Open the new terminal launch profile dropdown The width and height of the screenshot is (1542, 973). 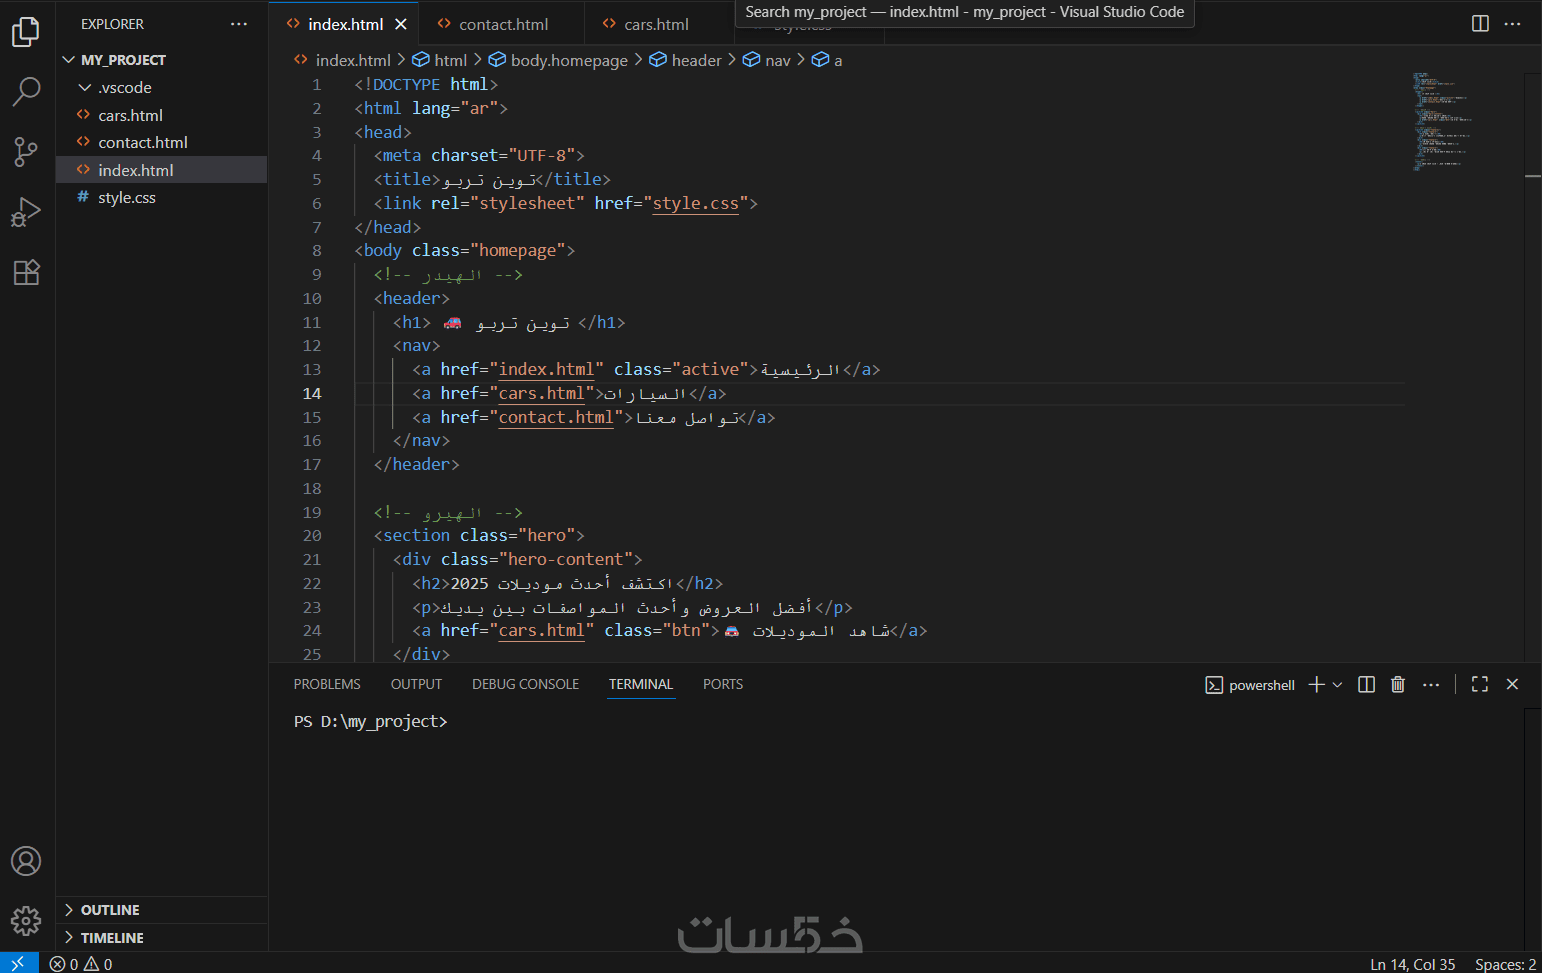[x=1338, y=685]
